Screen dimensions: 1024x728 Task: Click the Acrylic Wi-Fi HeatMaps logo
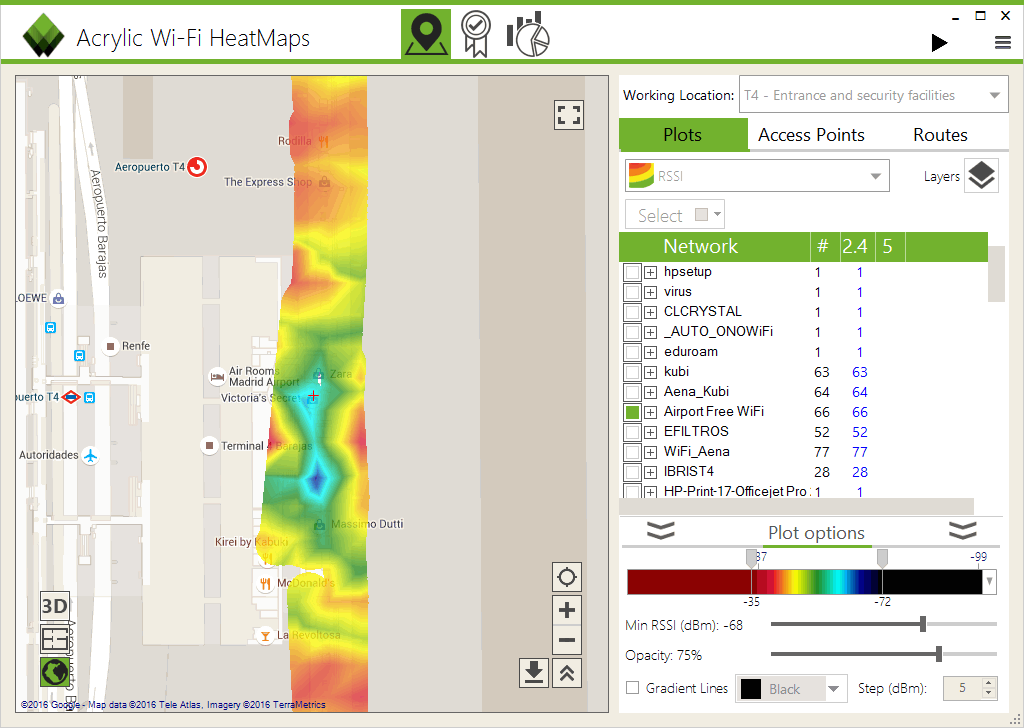tap(43, 36)
